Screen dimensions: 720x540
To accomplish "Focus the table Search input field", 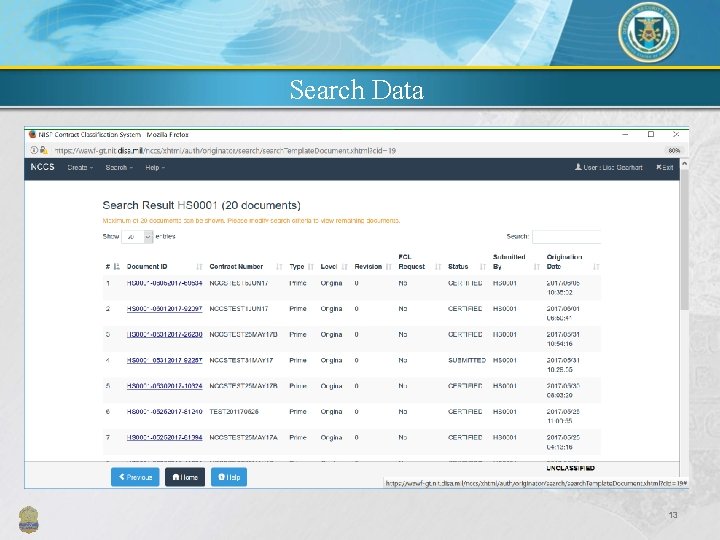I will point(566,236).
